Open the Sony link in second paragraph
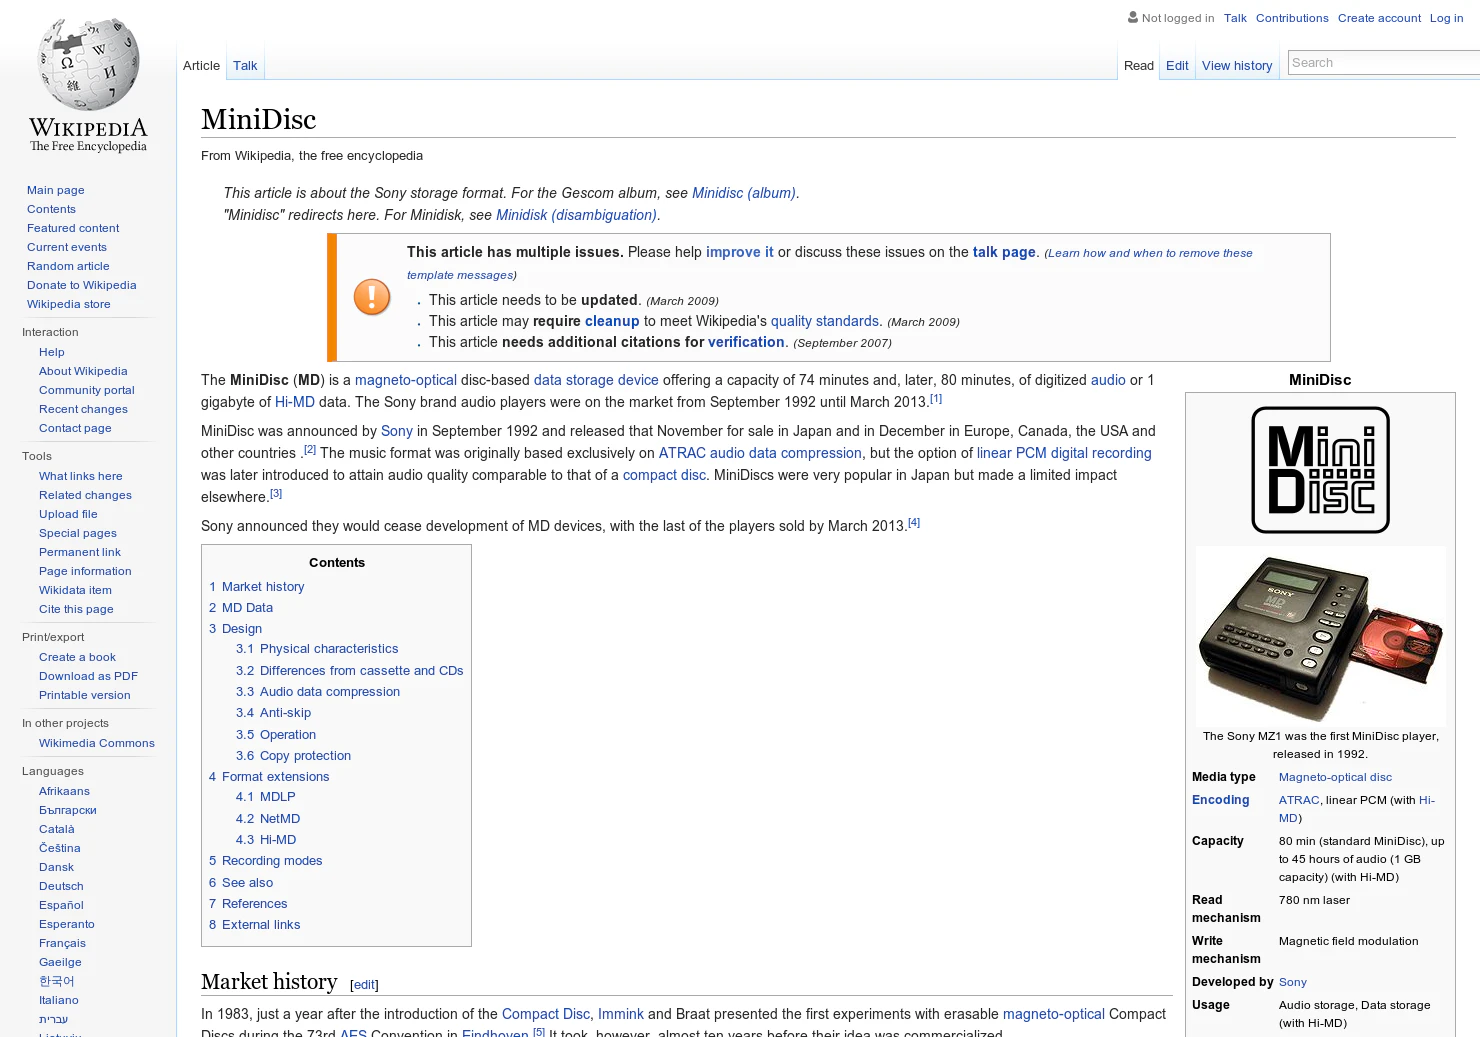Viewport: 1480px width, 1037px height. (x=397, y=431)
